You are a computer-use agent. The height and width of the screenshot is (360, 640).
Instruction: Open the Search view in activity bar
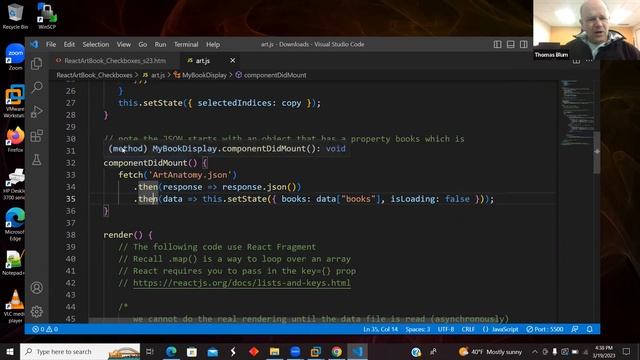(37, 87)
